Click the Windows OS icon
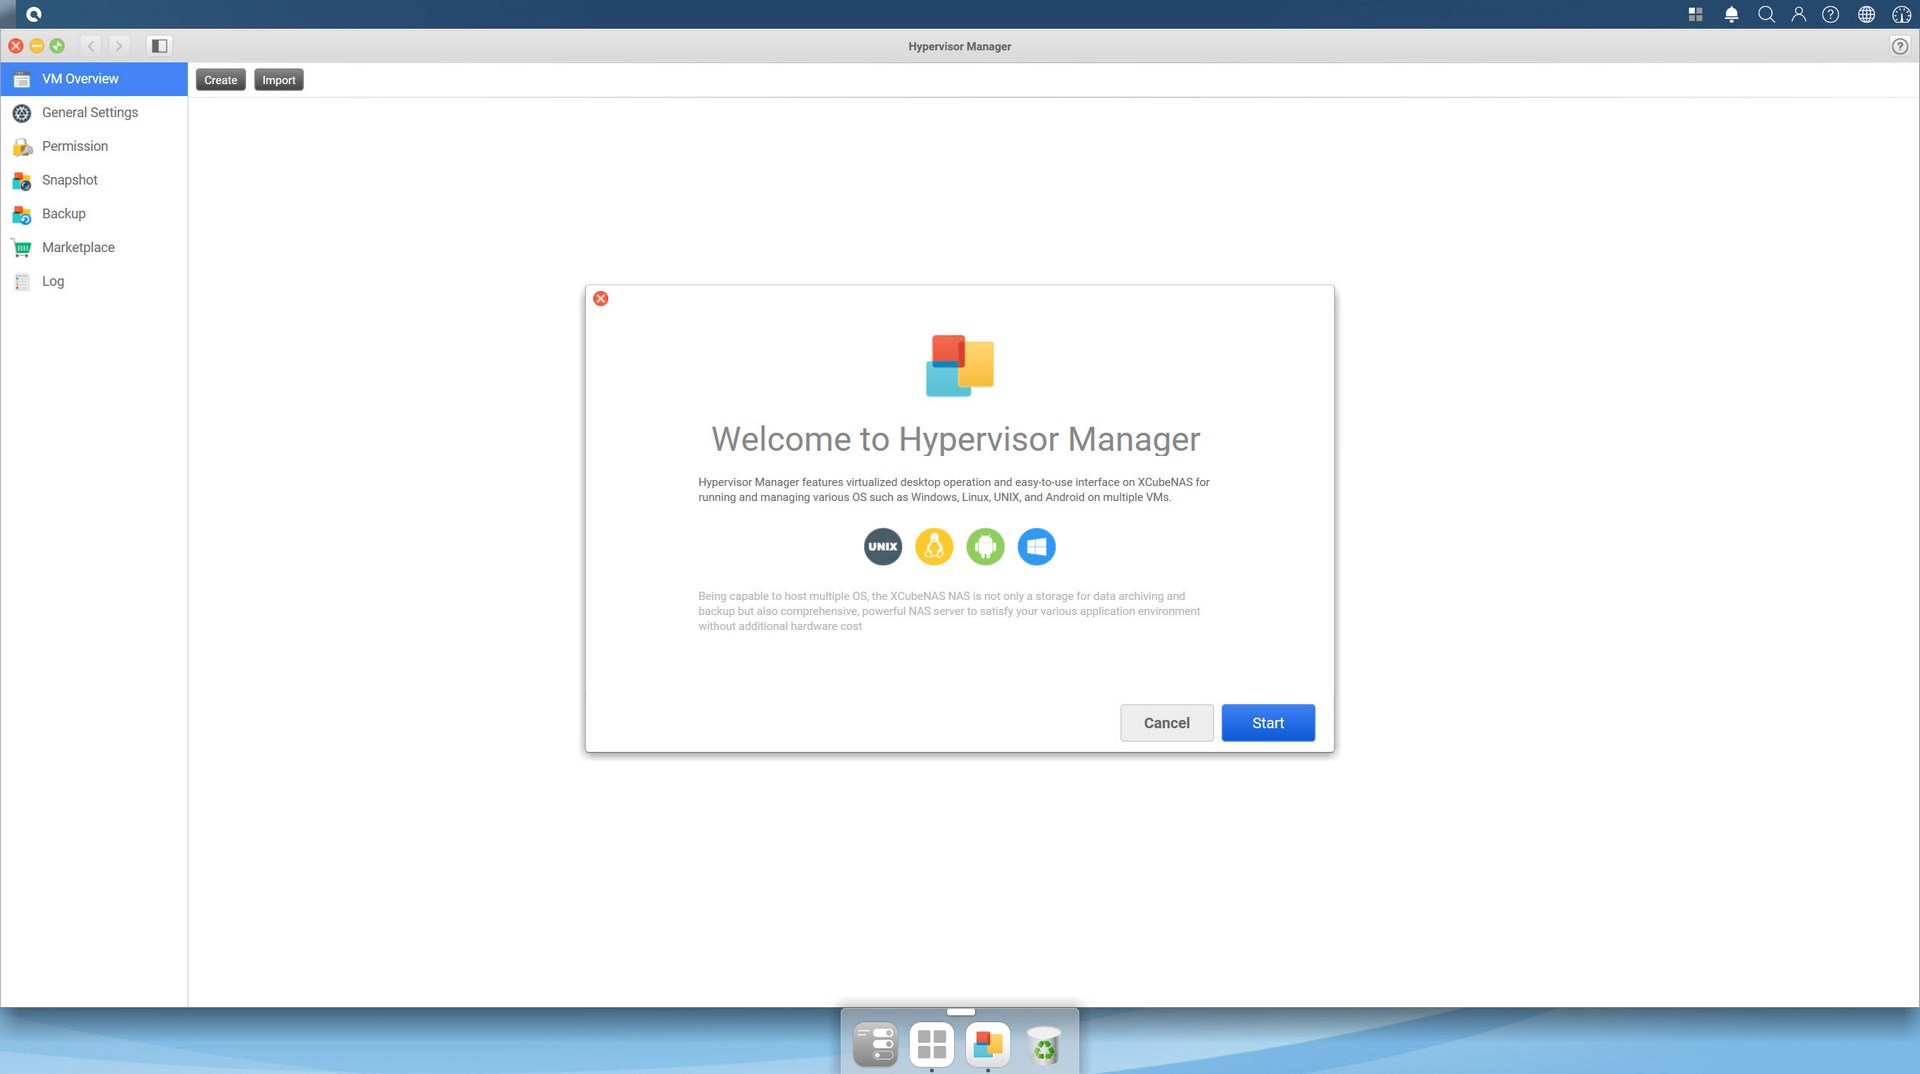Screen dimensions: 1920x1074 (x=1037, y=547)
